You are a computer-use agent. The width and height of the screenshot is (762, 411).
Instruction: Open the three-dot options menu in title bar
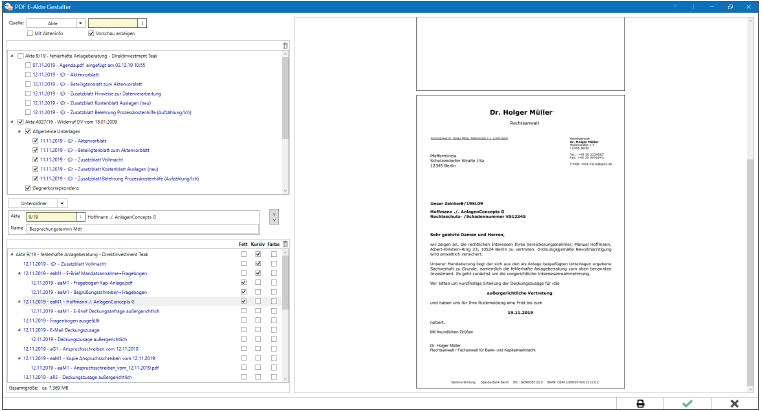pyautogui.click(x=693, y=7)
